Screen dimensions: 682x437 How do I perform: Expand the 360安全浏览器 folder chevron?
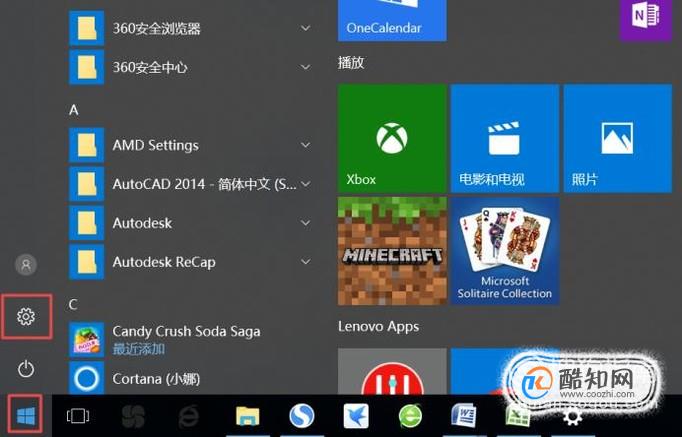click(306, 28)
